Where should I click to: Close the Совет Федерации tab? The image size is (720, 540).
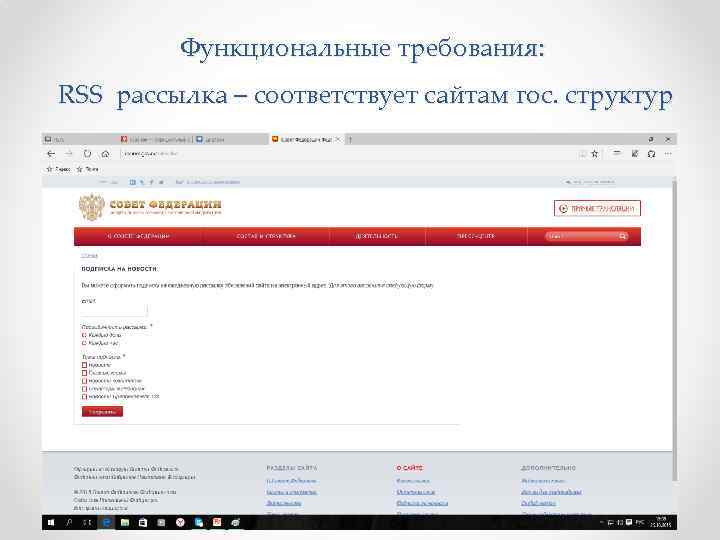click(338, 139)
